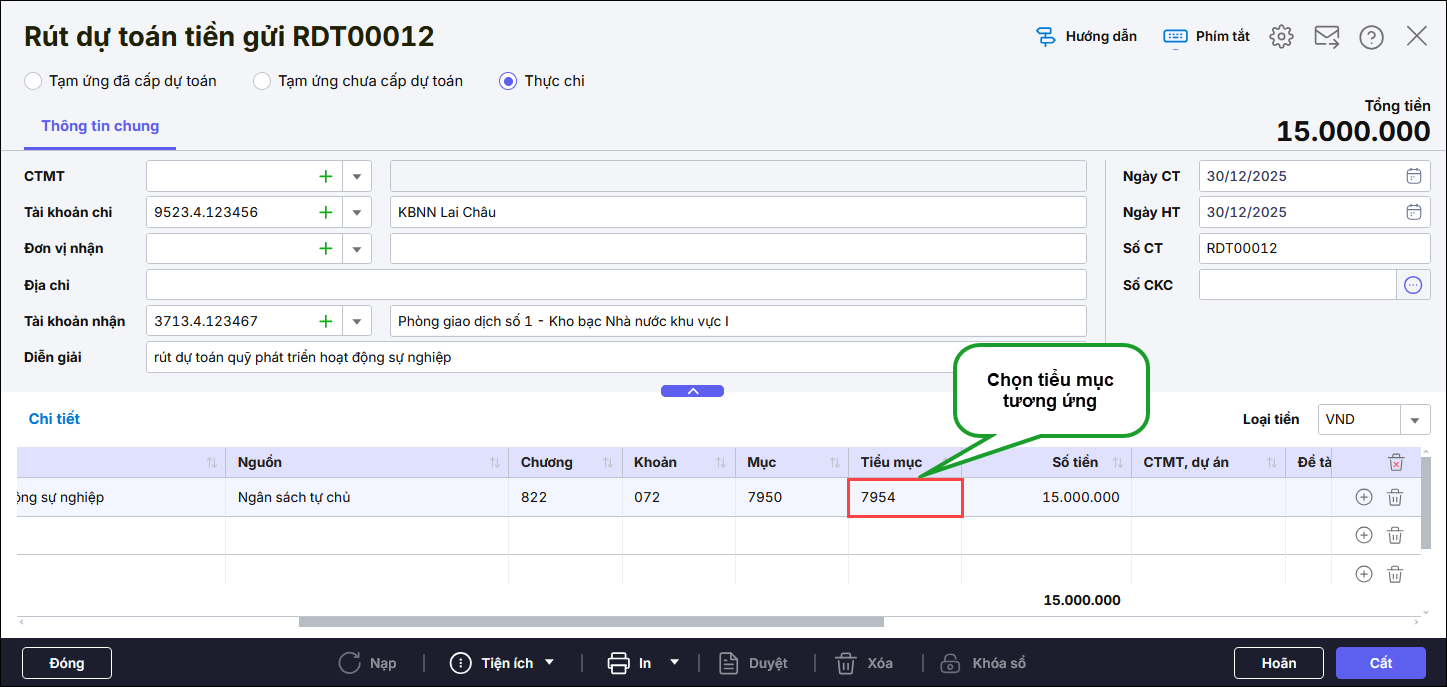Open the help question mark icon
Viewport: 1447px width, 687px height.
(x=1371, y=37)
